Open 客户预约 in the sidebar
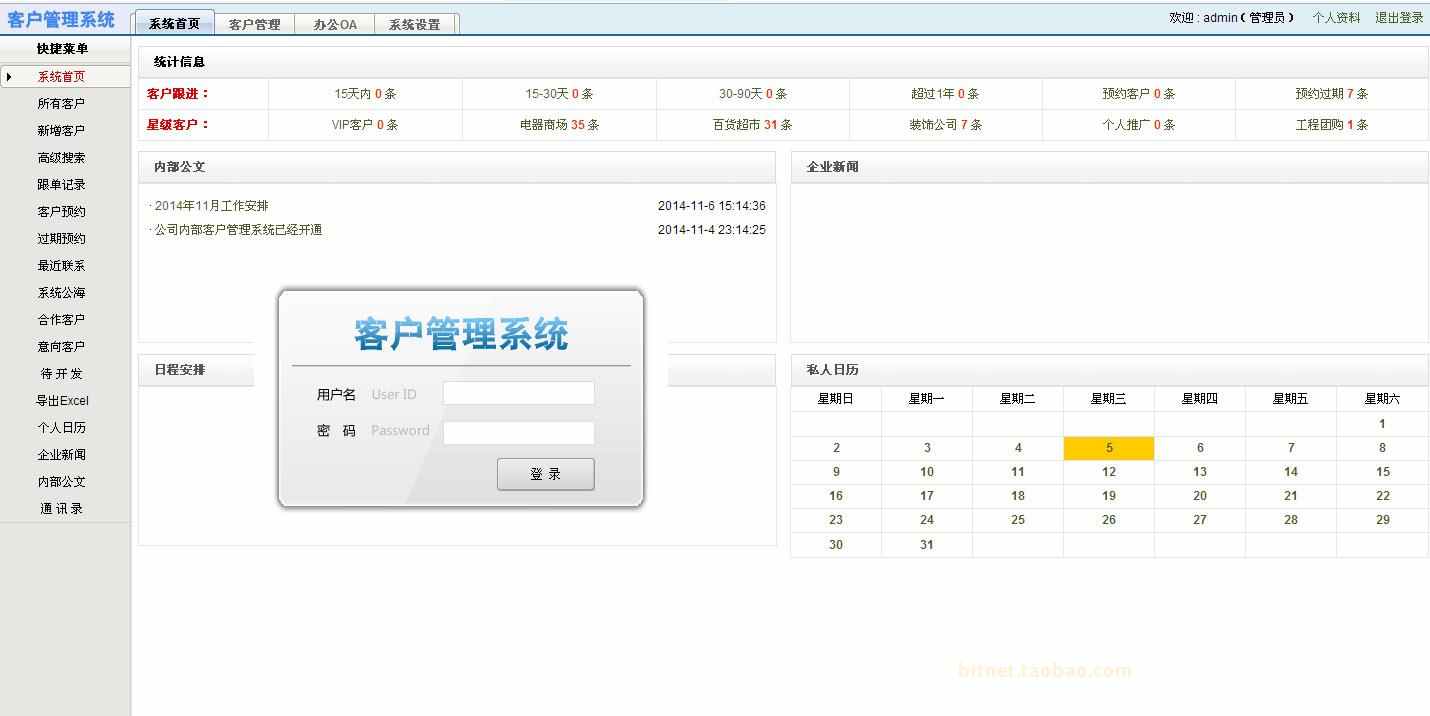Image resolution: width=1430 pixels, height=716 pixels. (61, 212)
